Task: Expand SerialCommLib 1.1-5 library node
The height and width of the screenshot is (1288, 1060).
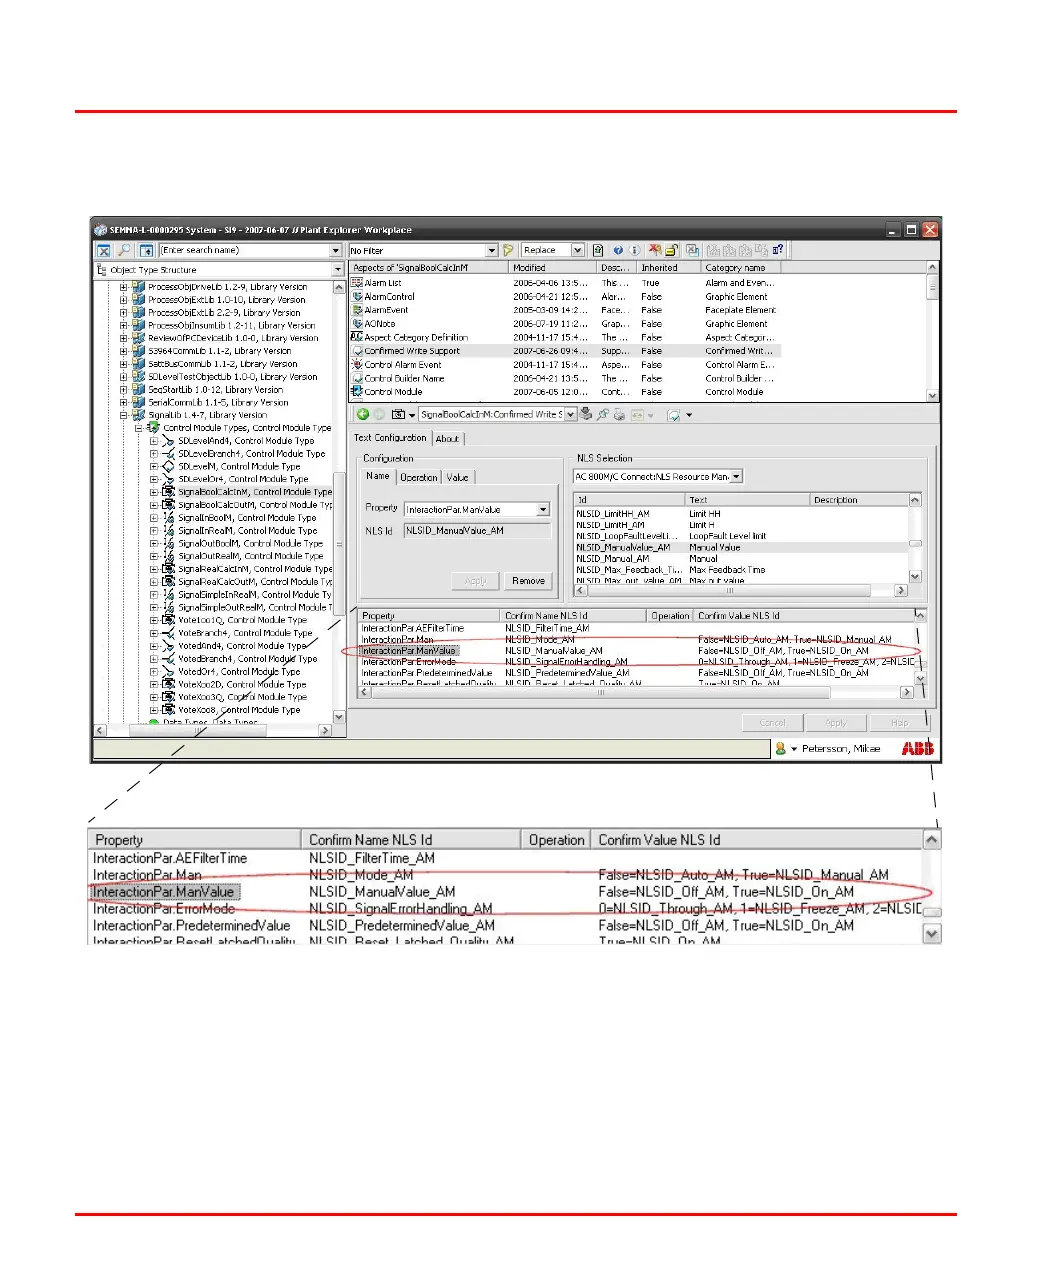Action: click(124, 402)
